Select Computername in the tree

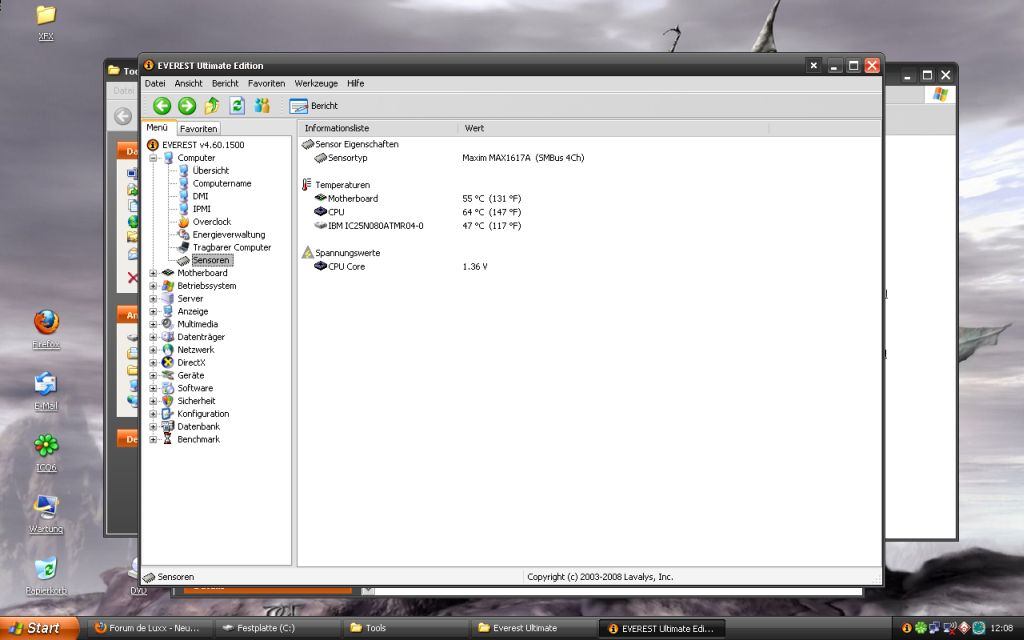[221, 184]
